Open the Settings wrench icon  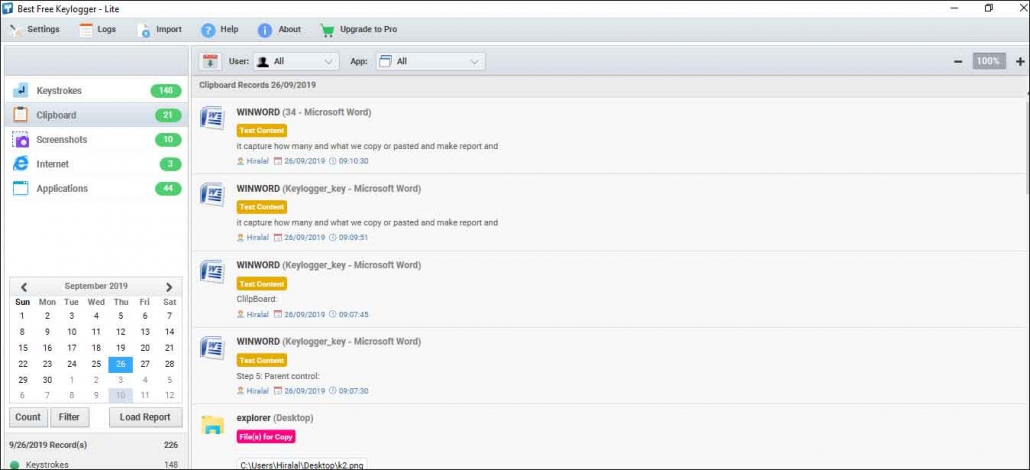coord(15,30)
